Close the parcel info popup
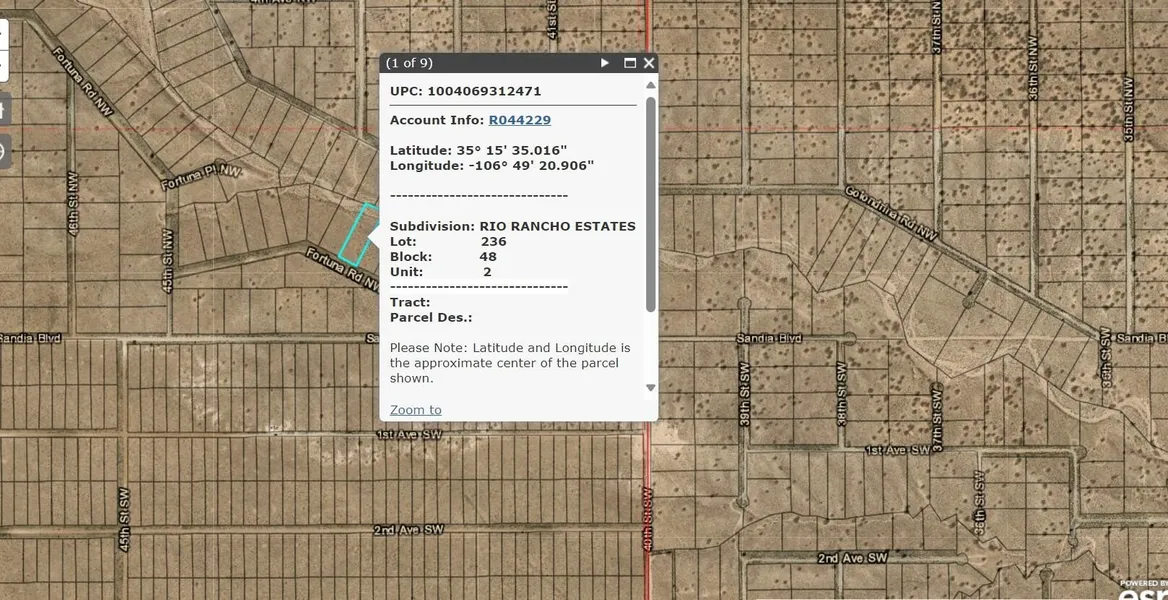1168x600 pixels. click(649, 63)
